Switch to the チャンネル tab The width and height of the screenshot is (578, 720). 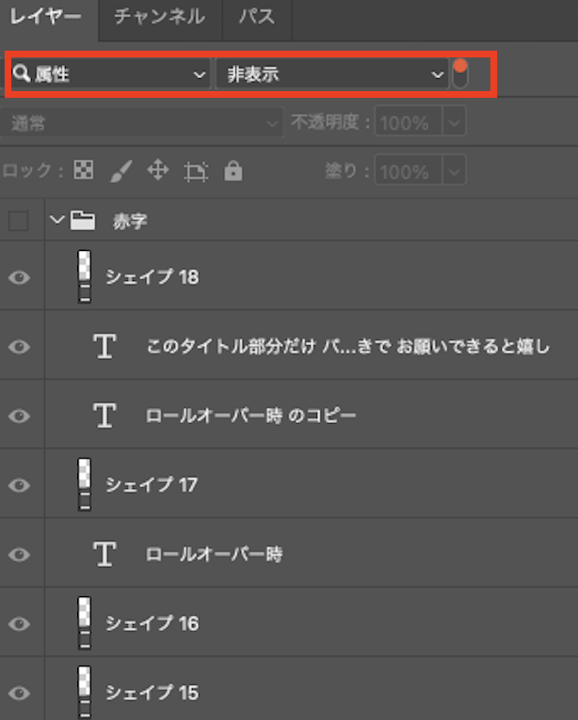tap(160, 17)
